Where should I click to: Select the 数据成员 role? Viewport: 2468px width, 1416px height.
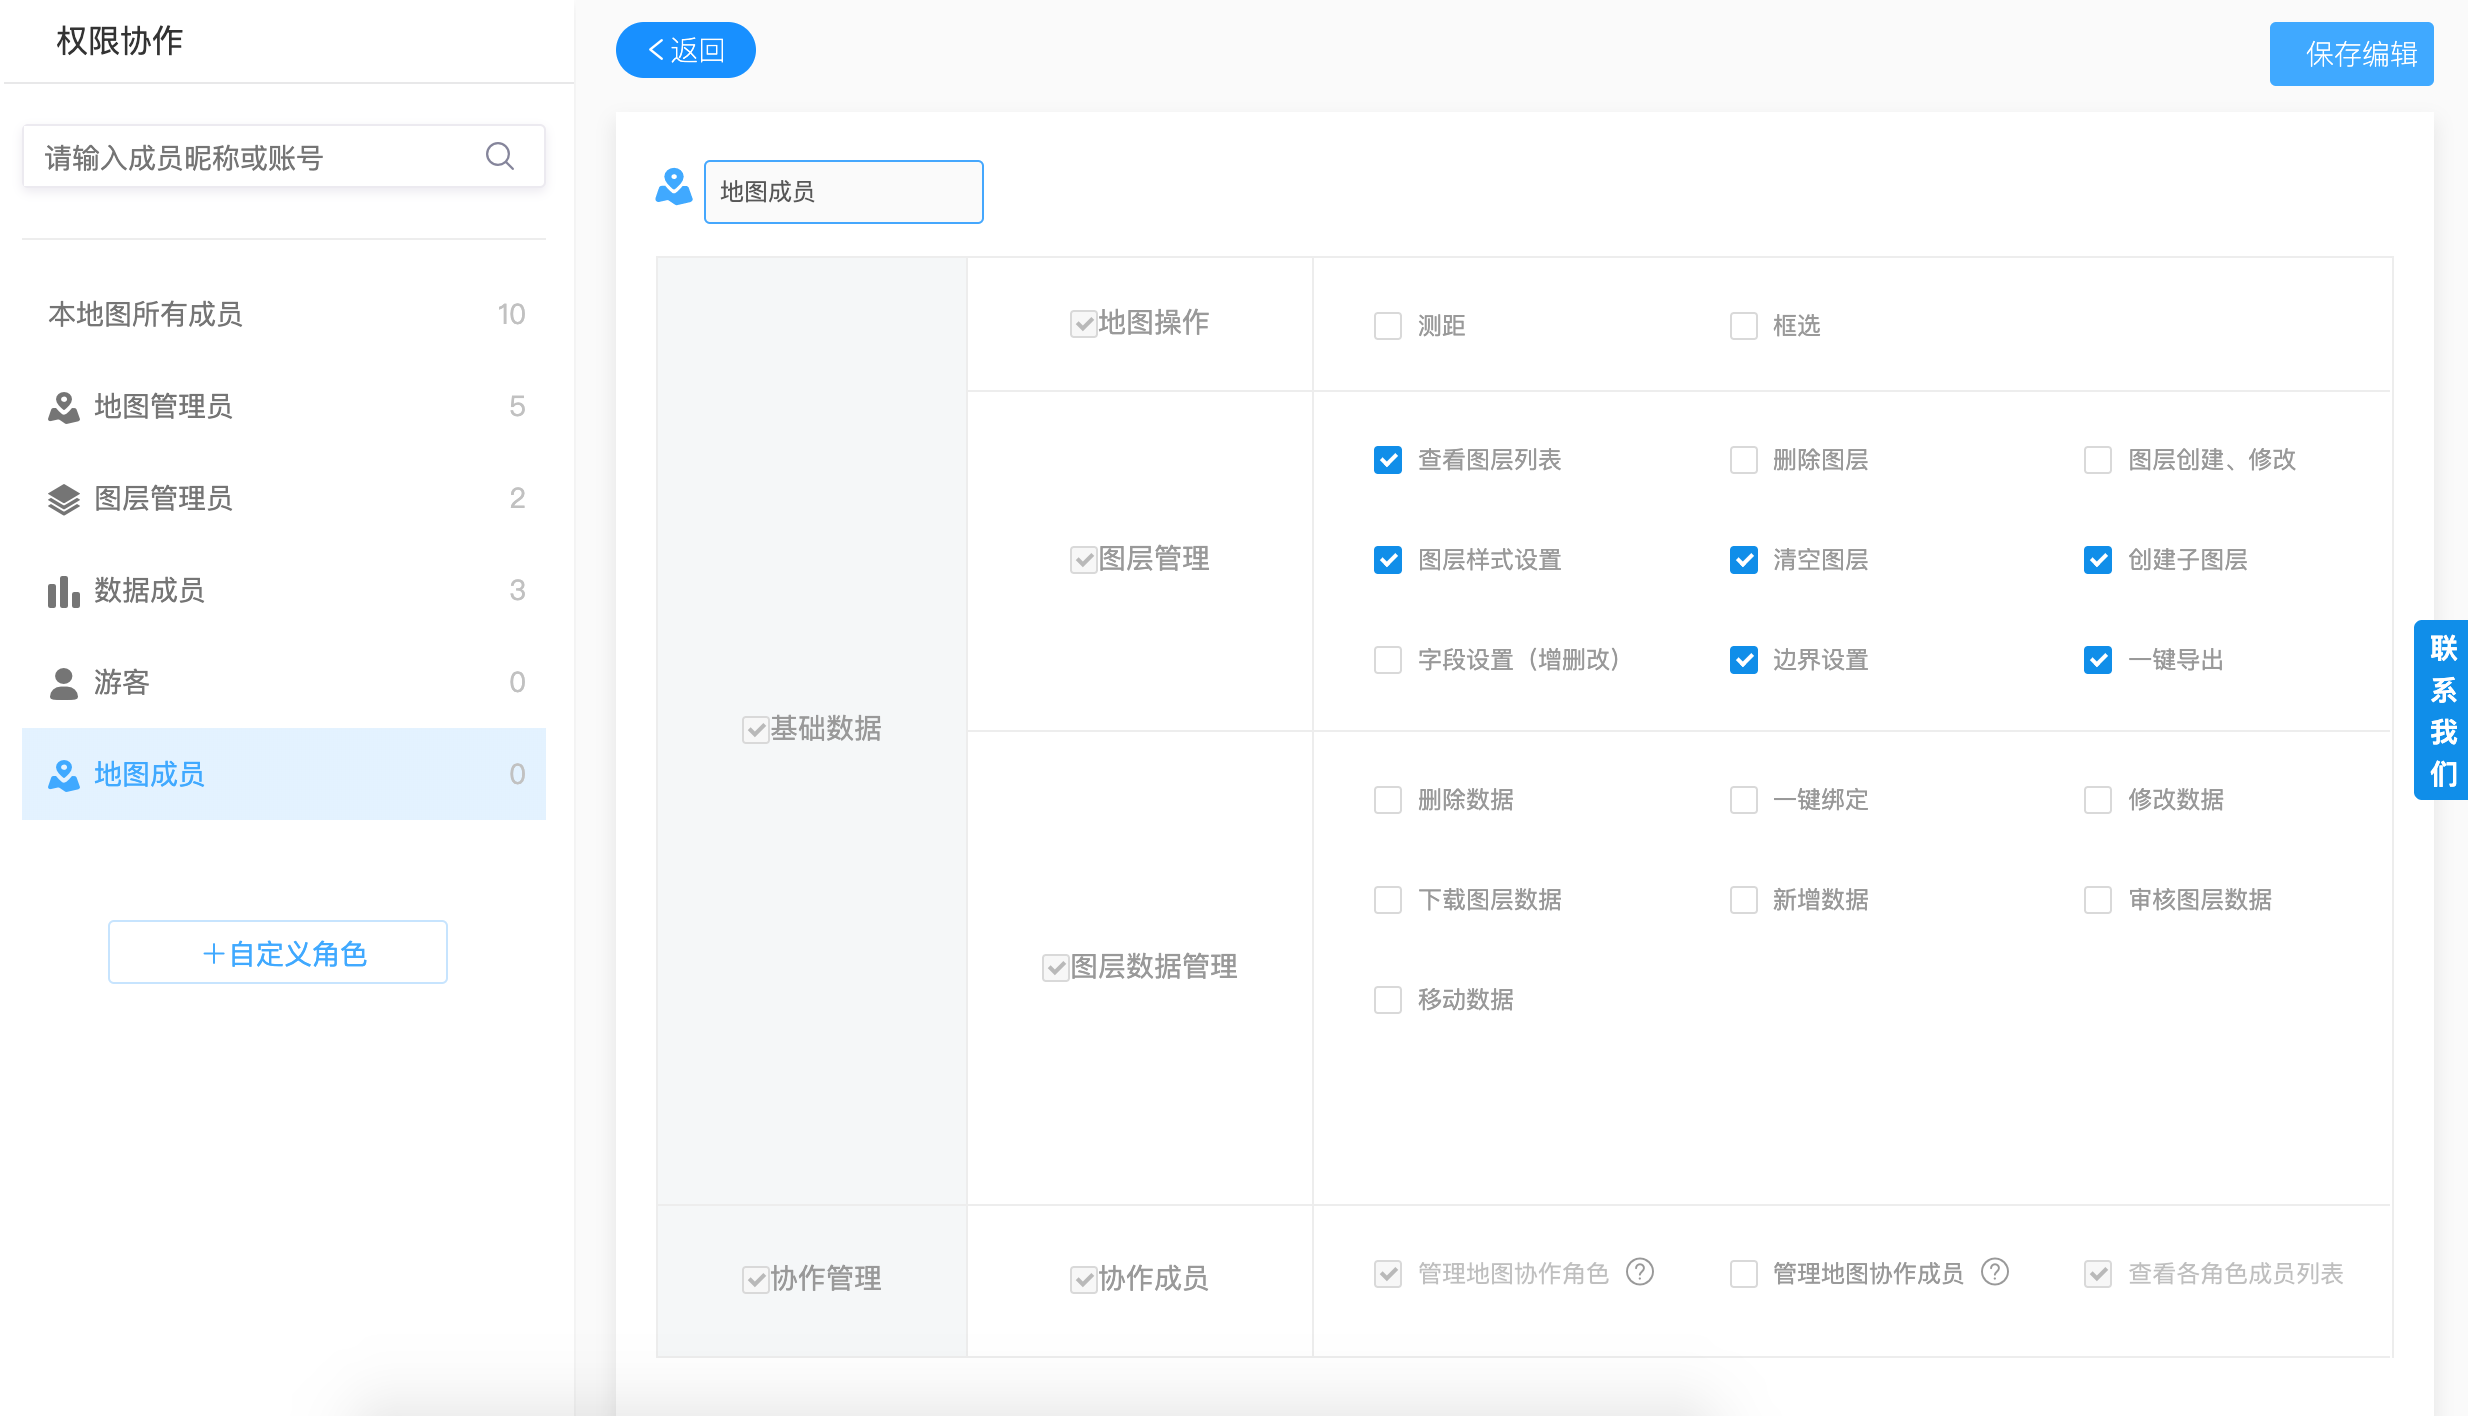pyautogui.click(x=284, y=590)
